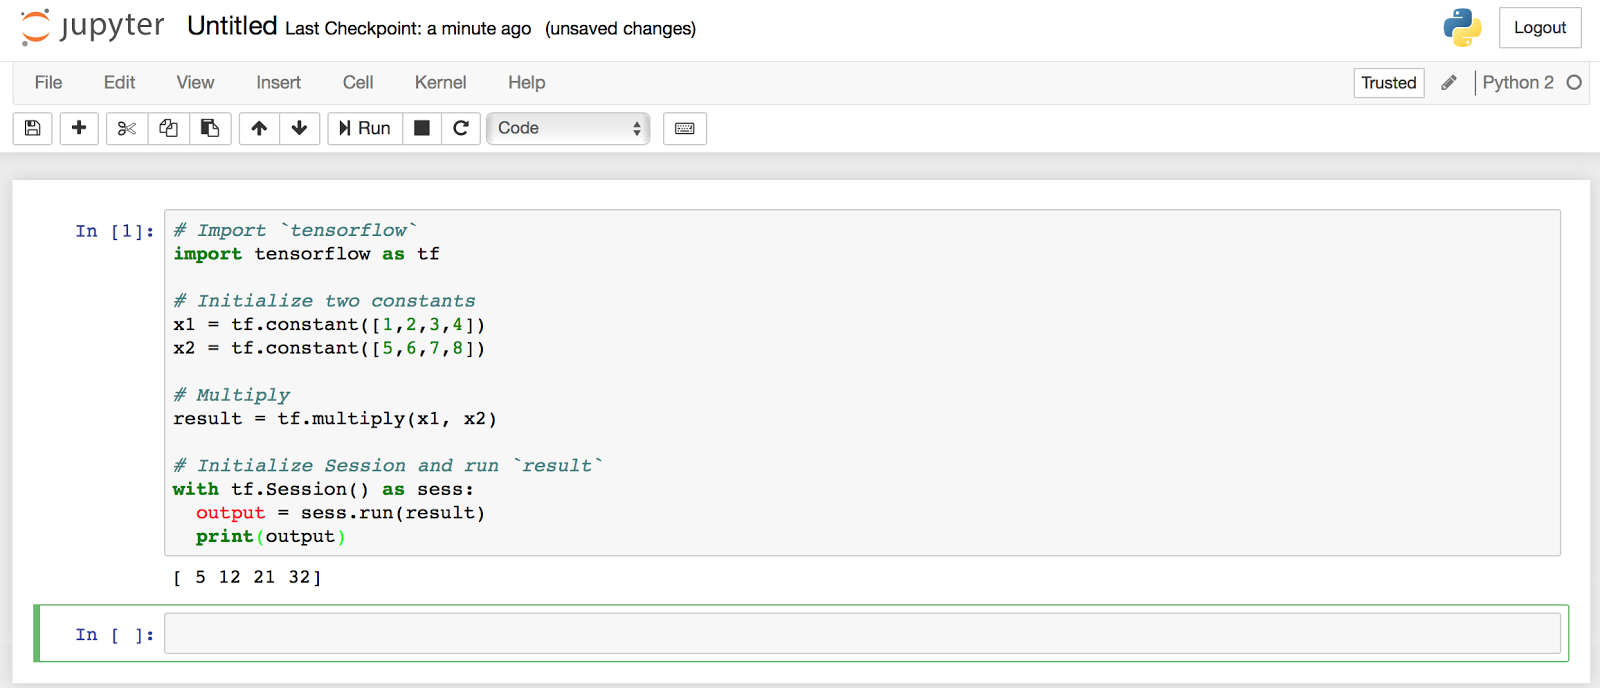The height and width of the screenshot is (688, 1600).
Task: Open the Cell menu
Action: click(x=357, y=83)
